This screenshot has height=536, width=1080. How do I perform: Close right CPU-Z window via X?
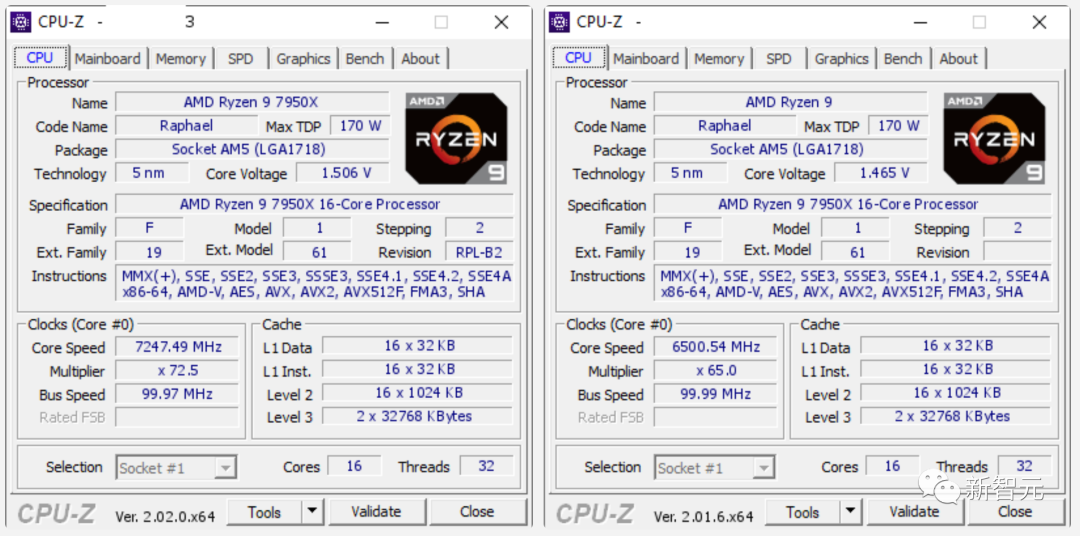pyautogui.click(x=1039, y=22)
